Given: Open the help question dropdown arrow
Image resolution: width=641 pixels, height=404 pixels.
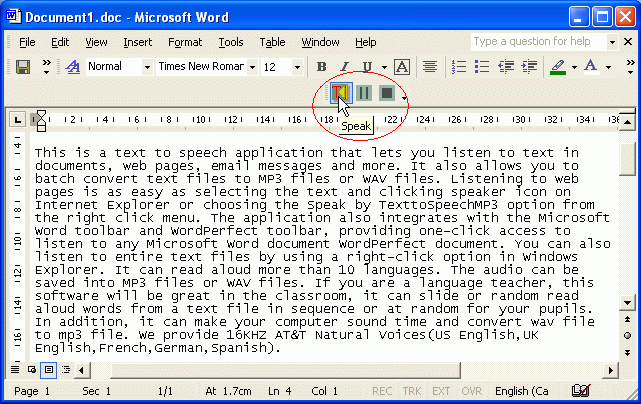Looking at the screenshot, I should [612, 42].
